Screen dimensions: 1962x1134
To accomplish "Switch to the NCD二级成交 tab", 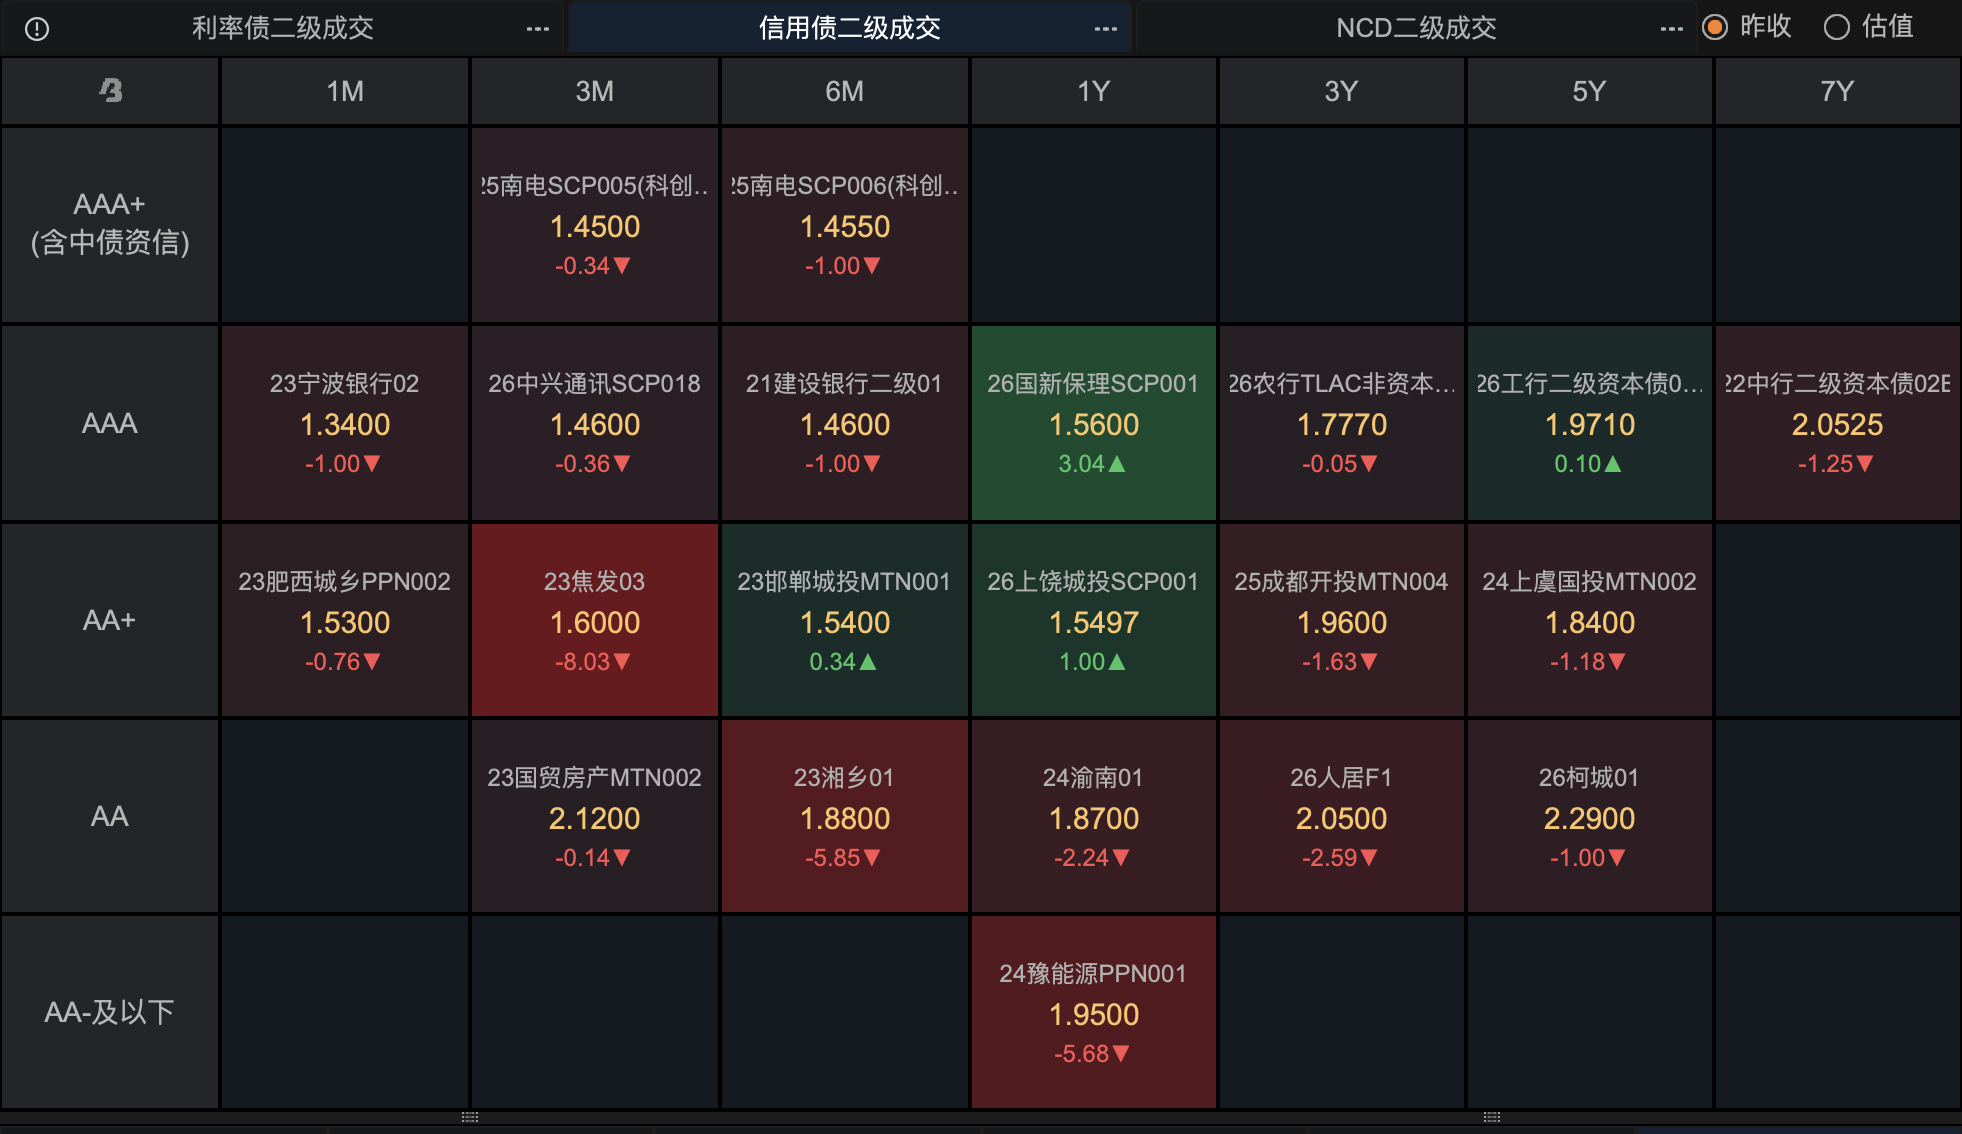I will click(1416, 28).
